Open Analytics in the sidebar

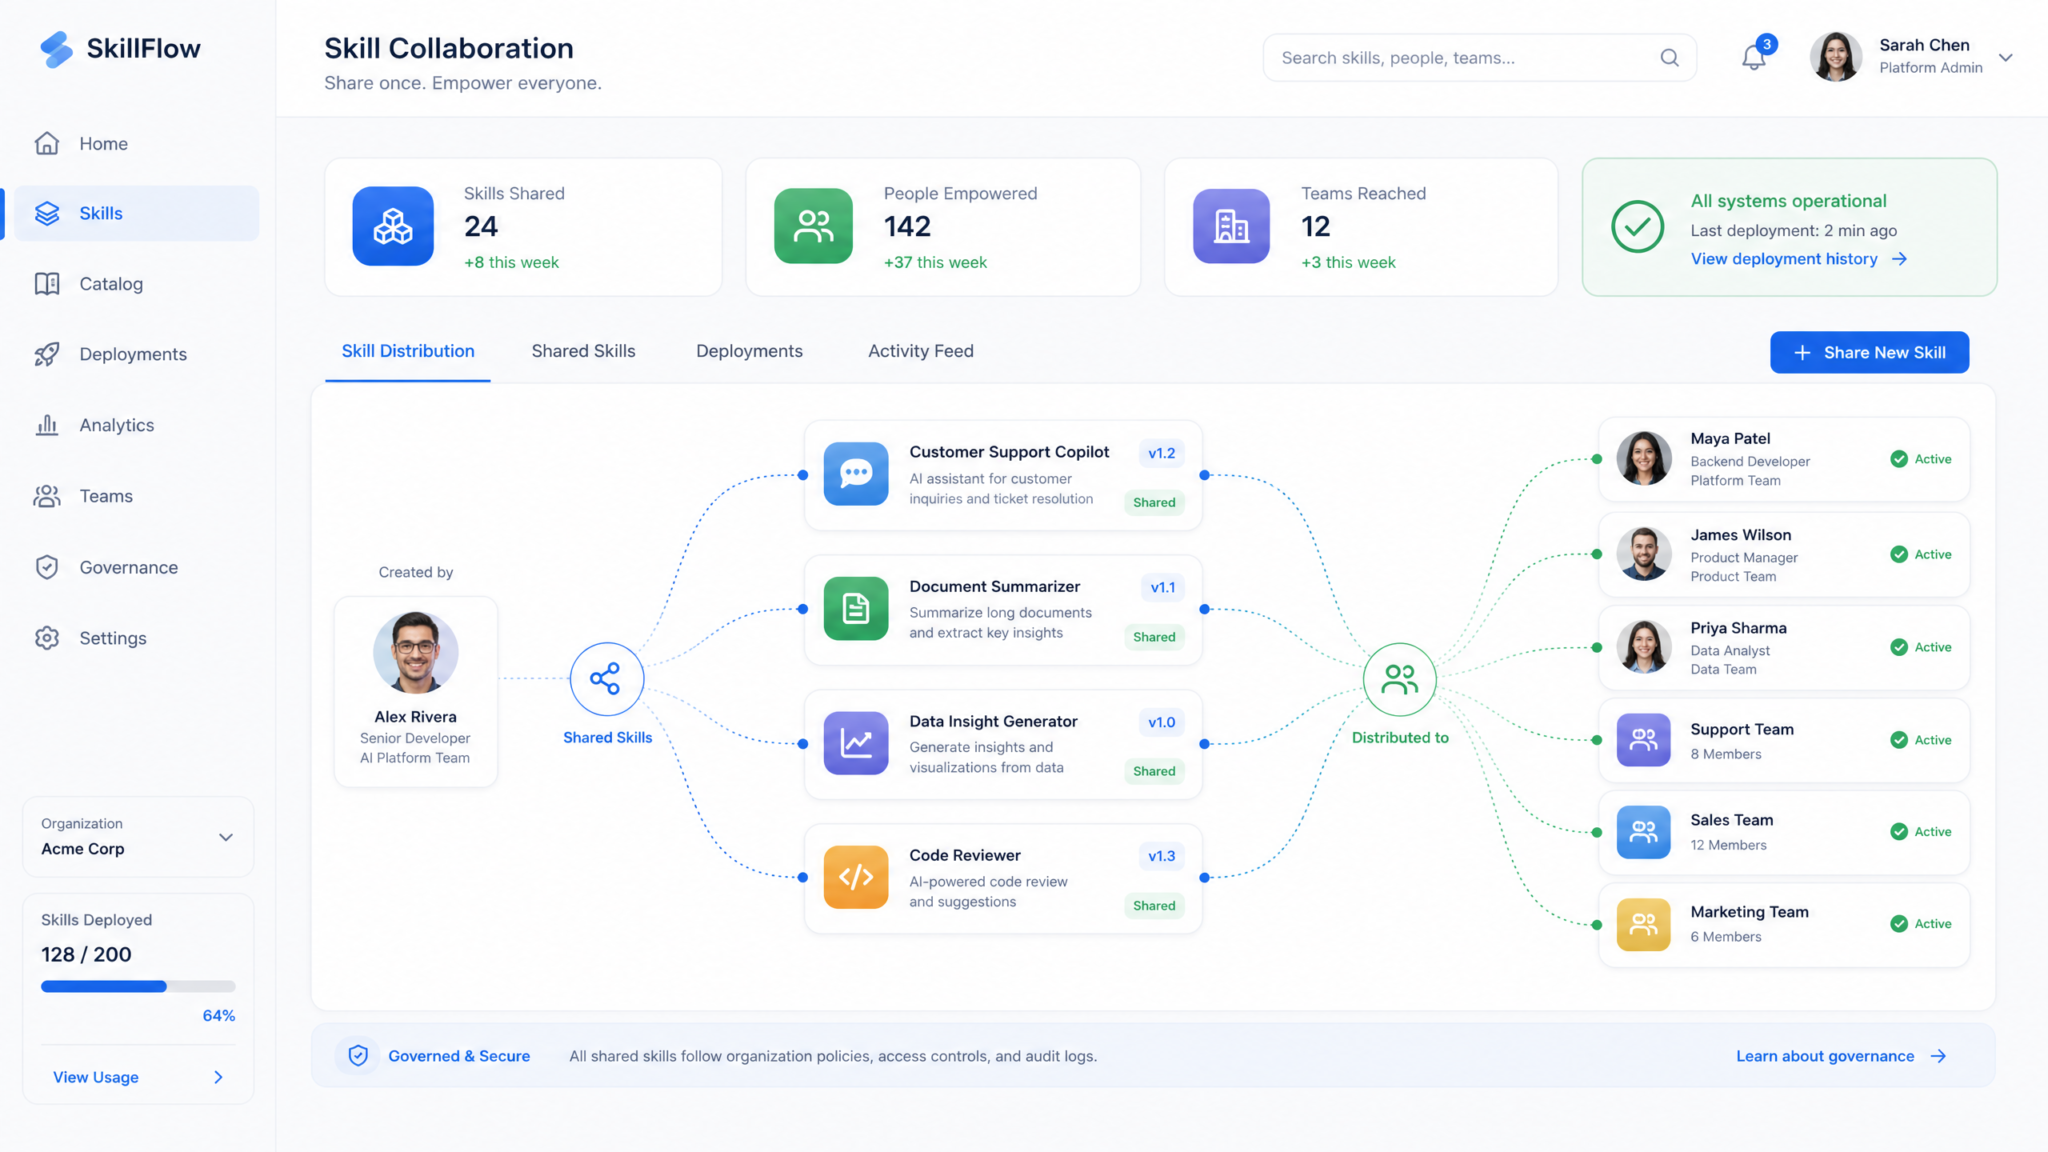coord(137,425)
